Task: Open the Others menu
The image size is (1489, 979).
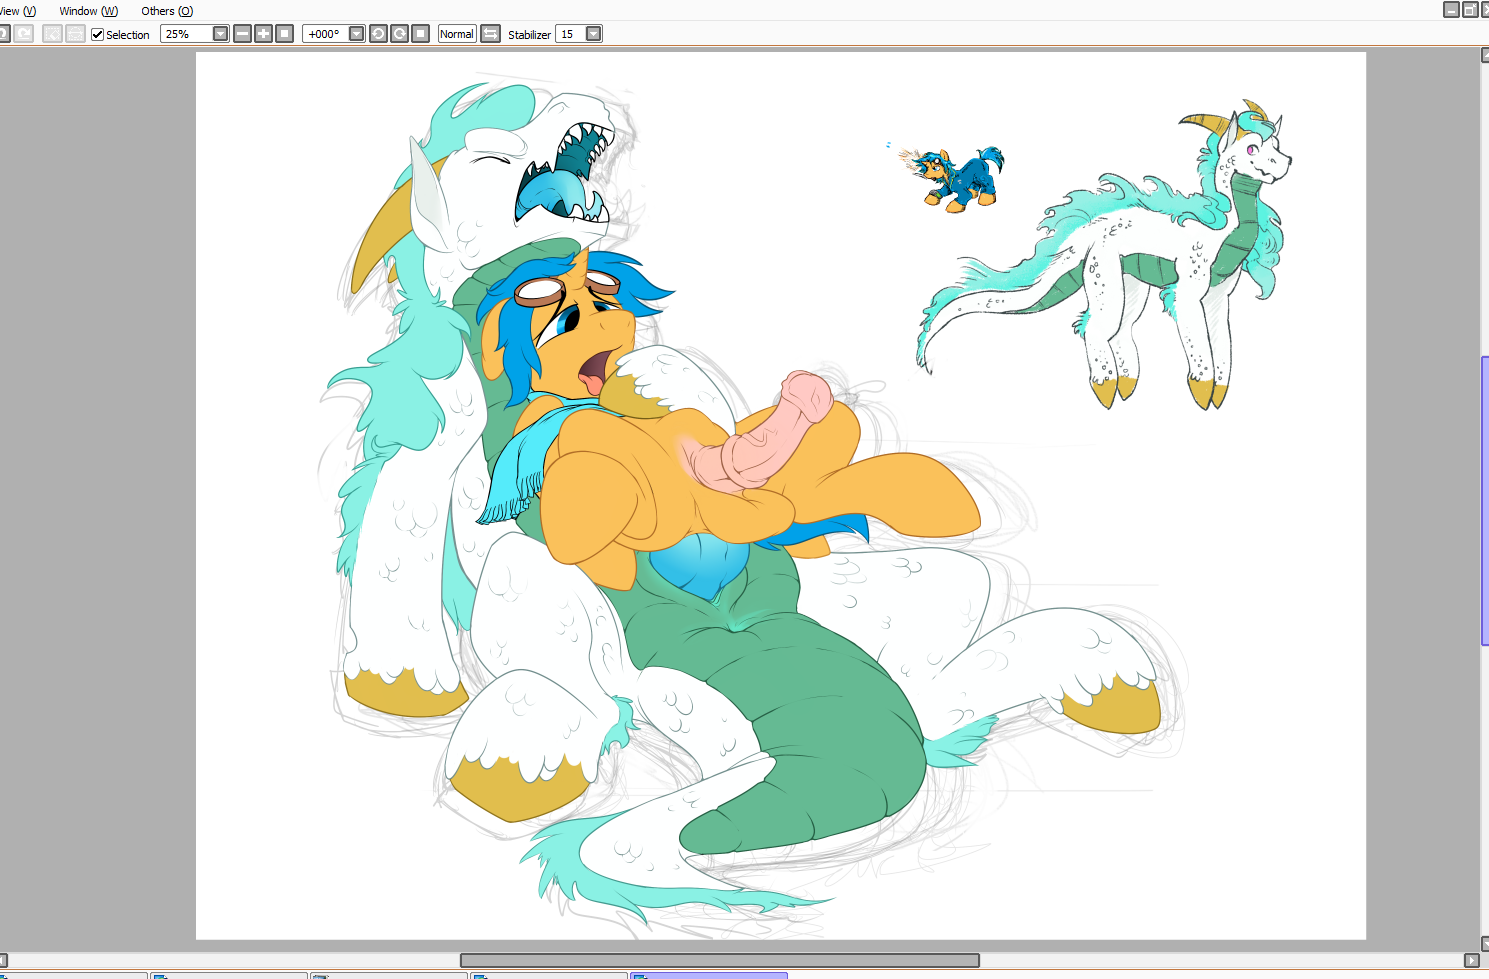Action: pos(166,11)
